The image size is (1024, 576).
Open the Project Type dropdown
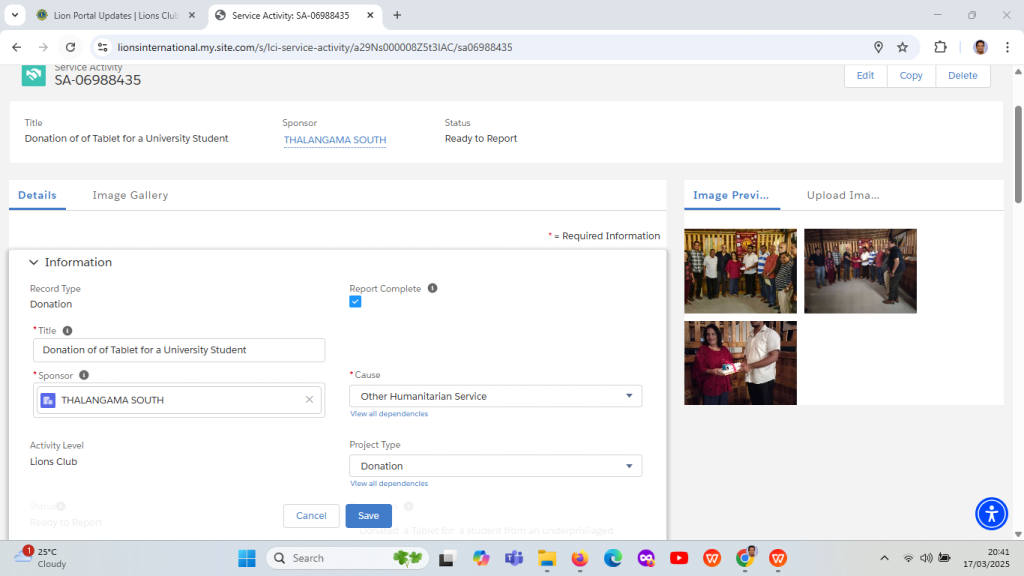496,466
